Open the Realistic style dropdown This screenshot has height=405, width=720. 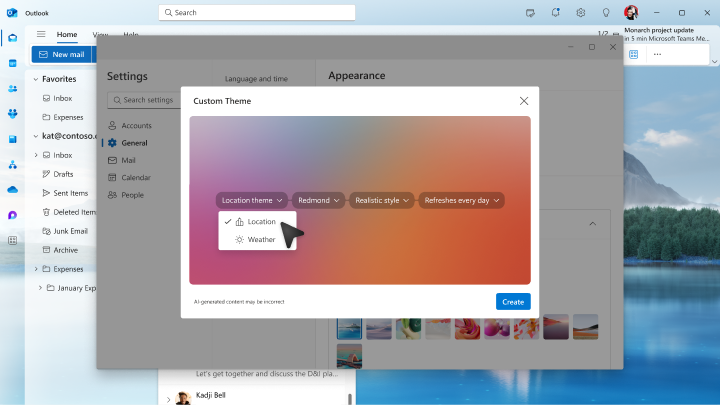coord(382,200)
